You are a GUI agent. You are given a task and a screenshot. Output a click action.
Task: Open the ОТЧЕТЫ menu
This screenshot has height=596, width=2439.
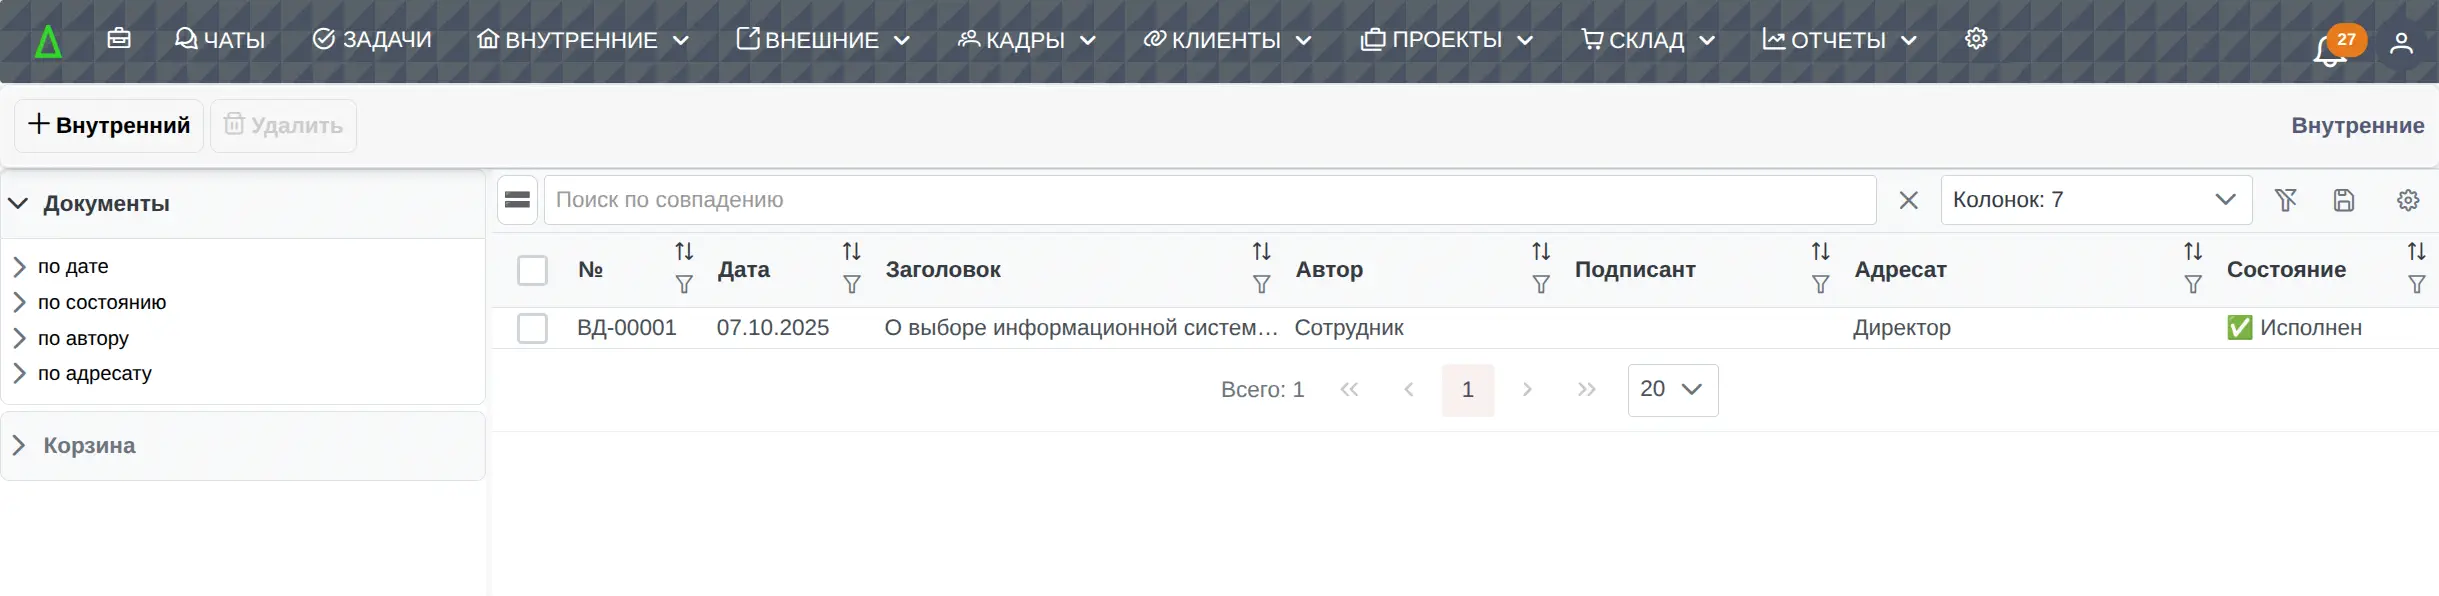pos(1838,40)
